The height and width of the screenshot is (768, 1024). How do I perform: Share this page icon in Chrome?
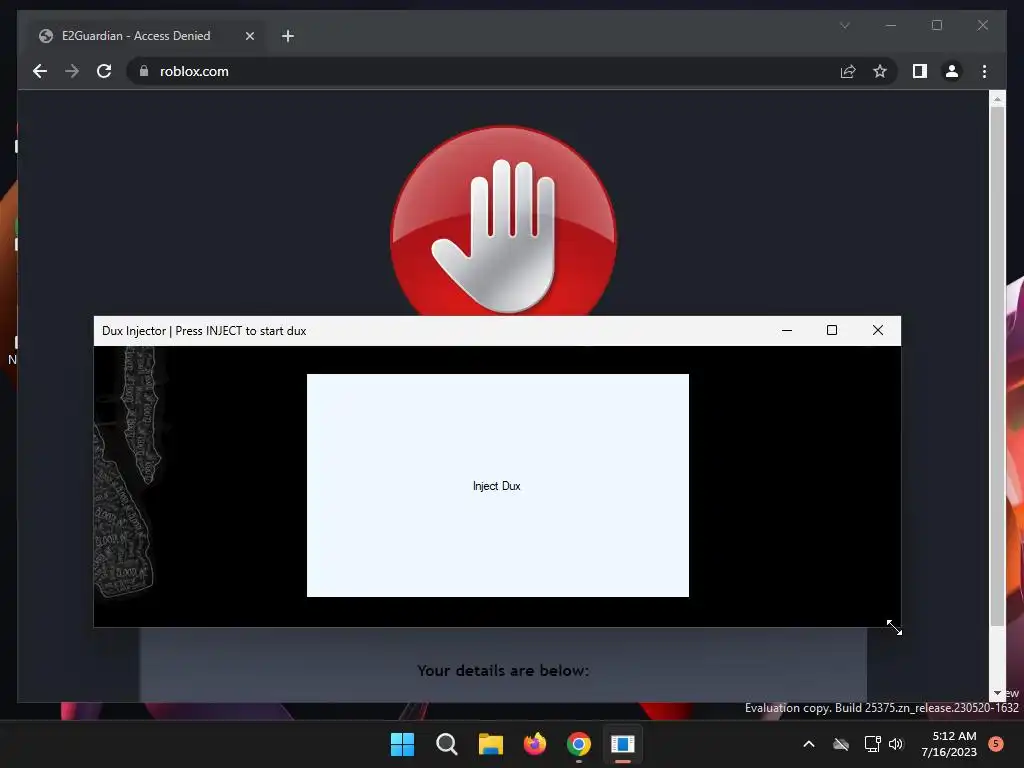tap(848, 71)
